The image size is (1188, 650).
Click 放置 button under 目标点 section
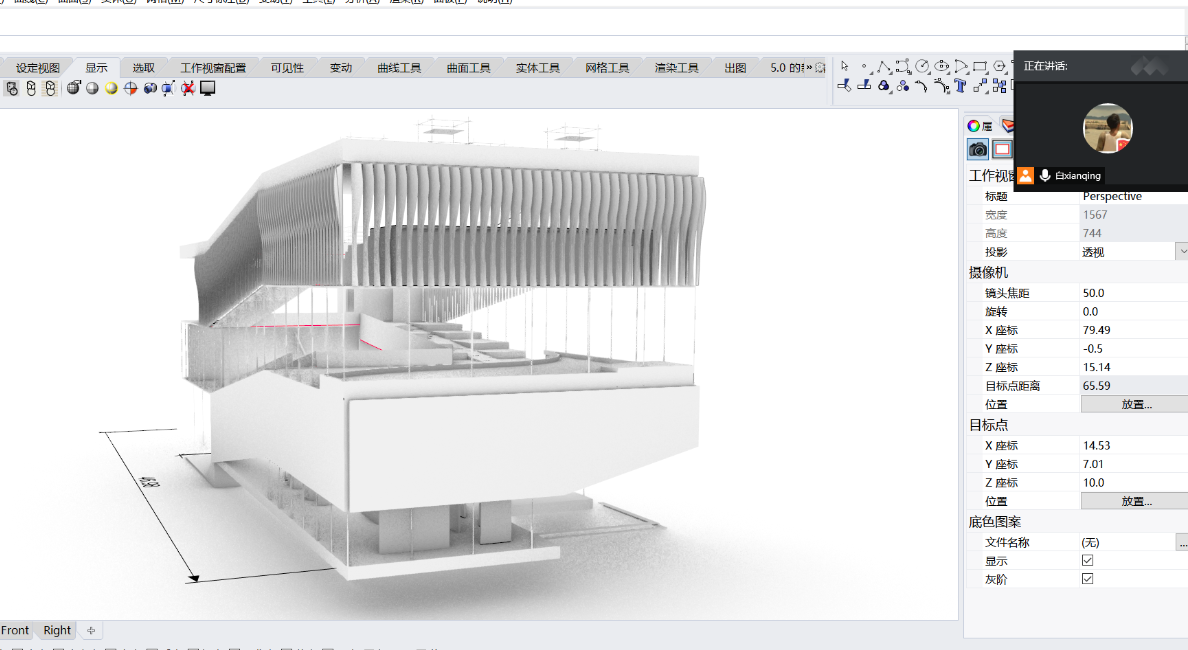click(1135, 501)
